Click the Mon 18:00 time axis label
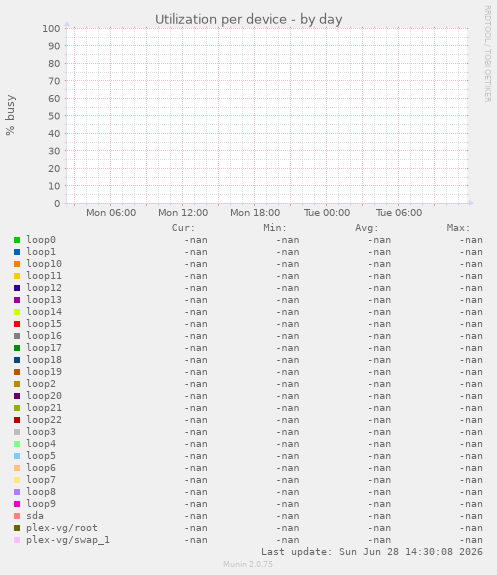 click(x=255, y=213)
